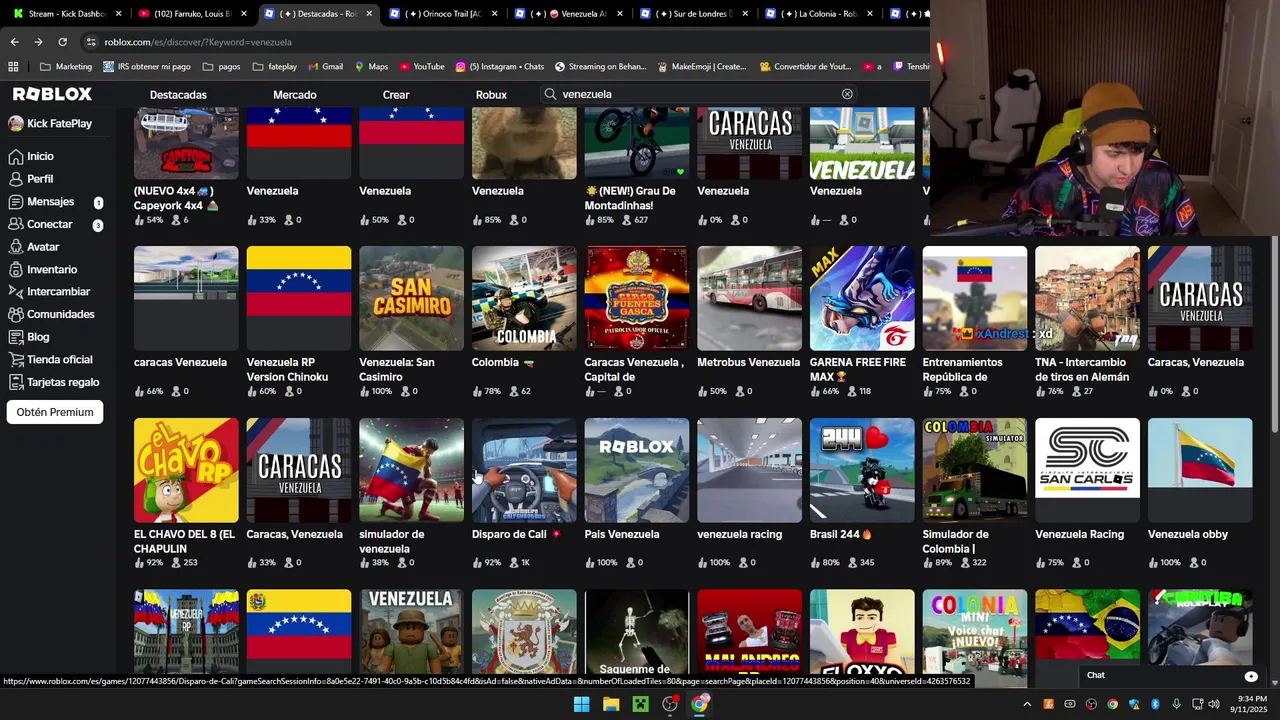Image resolution: width=1280 pixels, height=720 pixels.
Task: Close the Destacadas Roblox tab
Action: (369, 14)
